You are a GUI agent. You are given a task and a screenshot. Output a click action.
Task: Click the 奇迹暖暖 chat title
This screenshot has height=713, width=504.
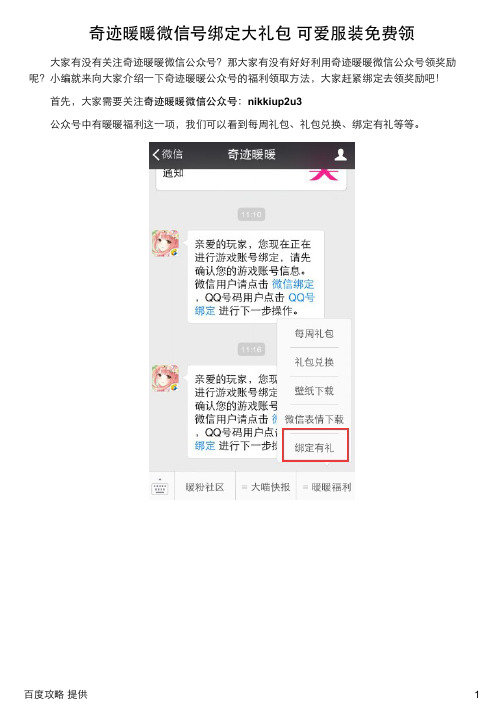pyautogui.click(x=252, y=155)
